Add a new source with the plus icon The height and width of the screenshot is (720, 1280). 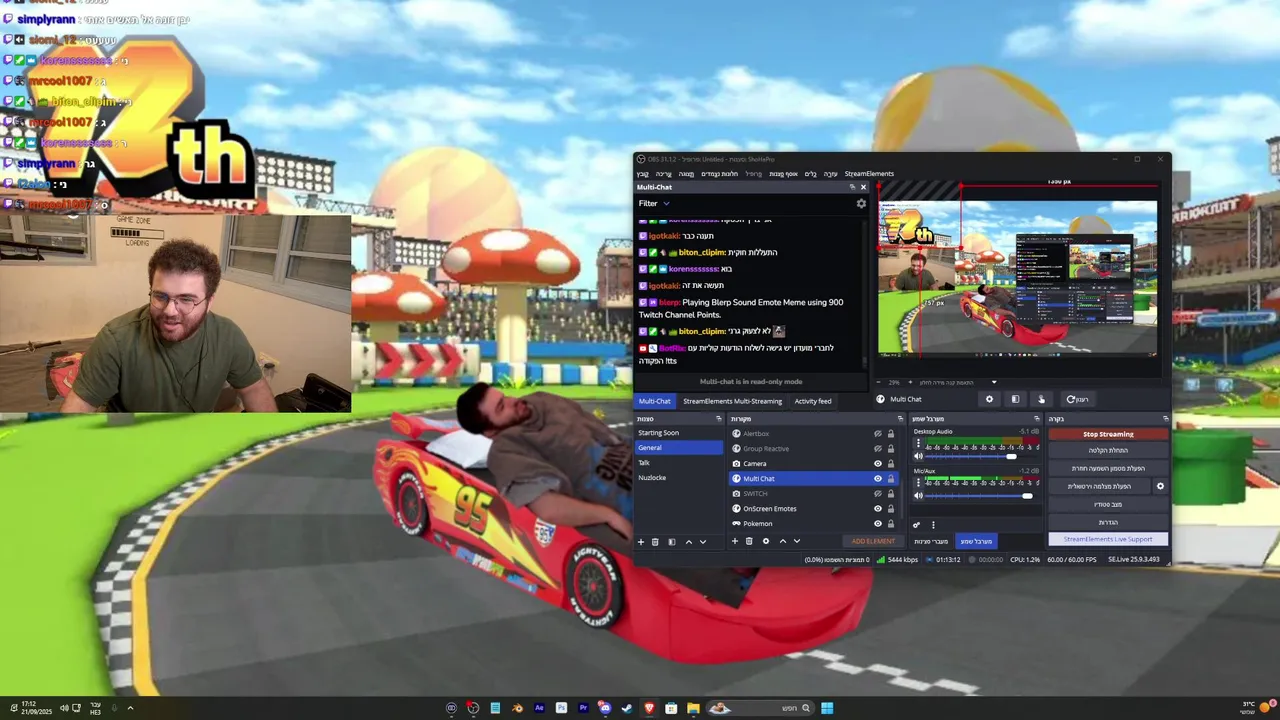(x=735, y=541)
